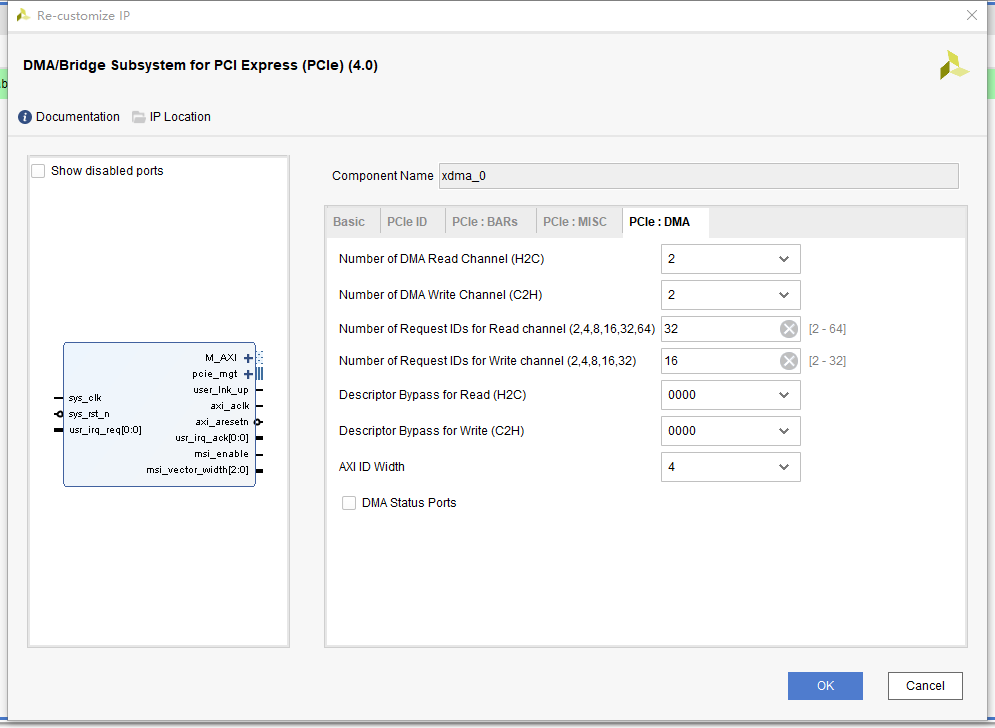Open the Documentation link
The width and height of the screenshot is (995, 728).
(77, 117)
